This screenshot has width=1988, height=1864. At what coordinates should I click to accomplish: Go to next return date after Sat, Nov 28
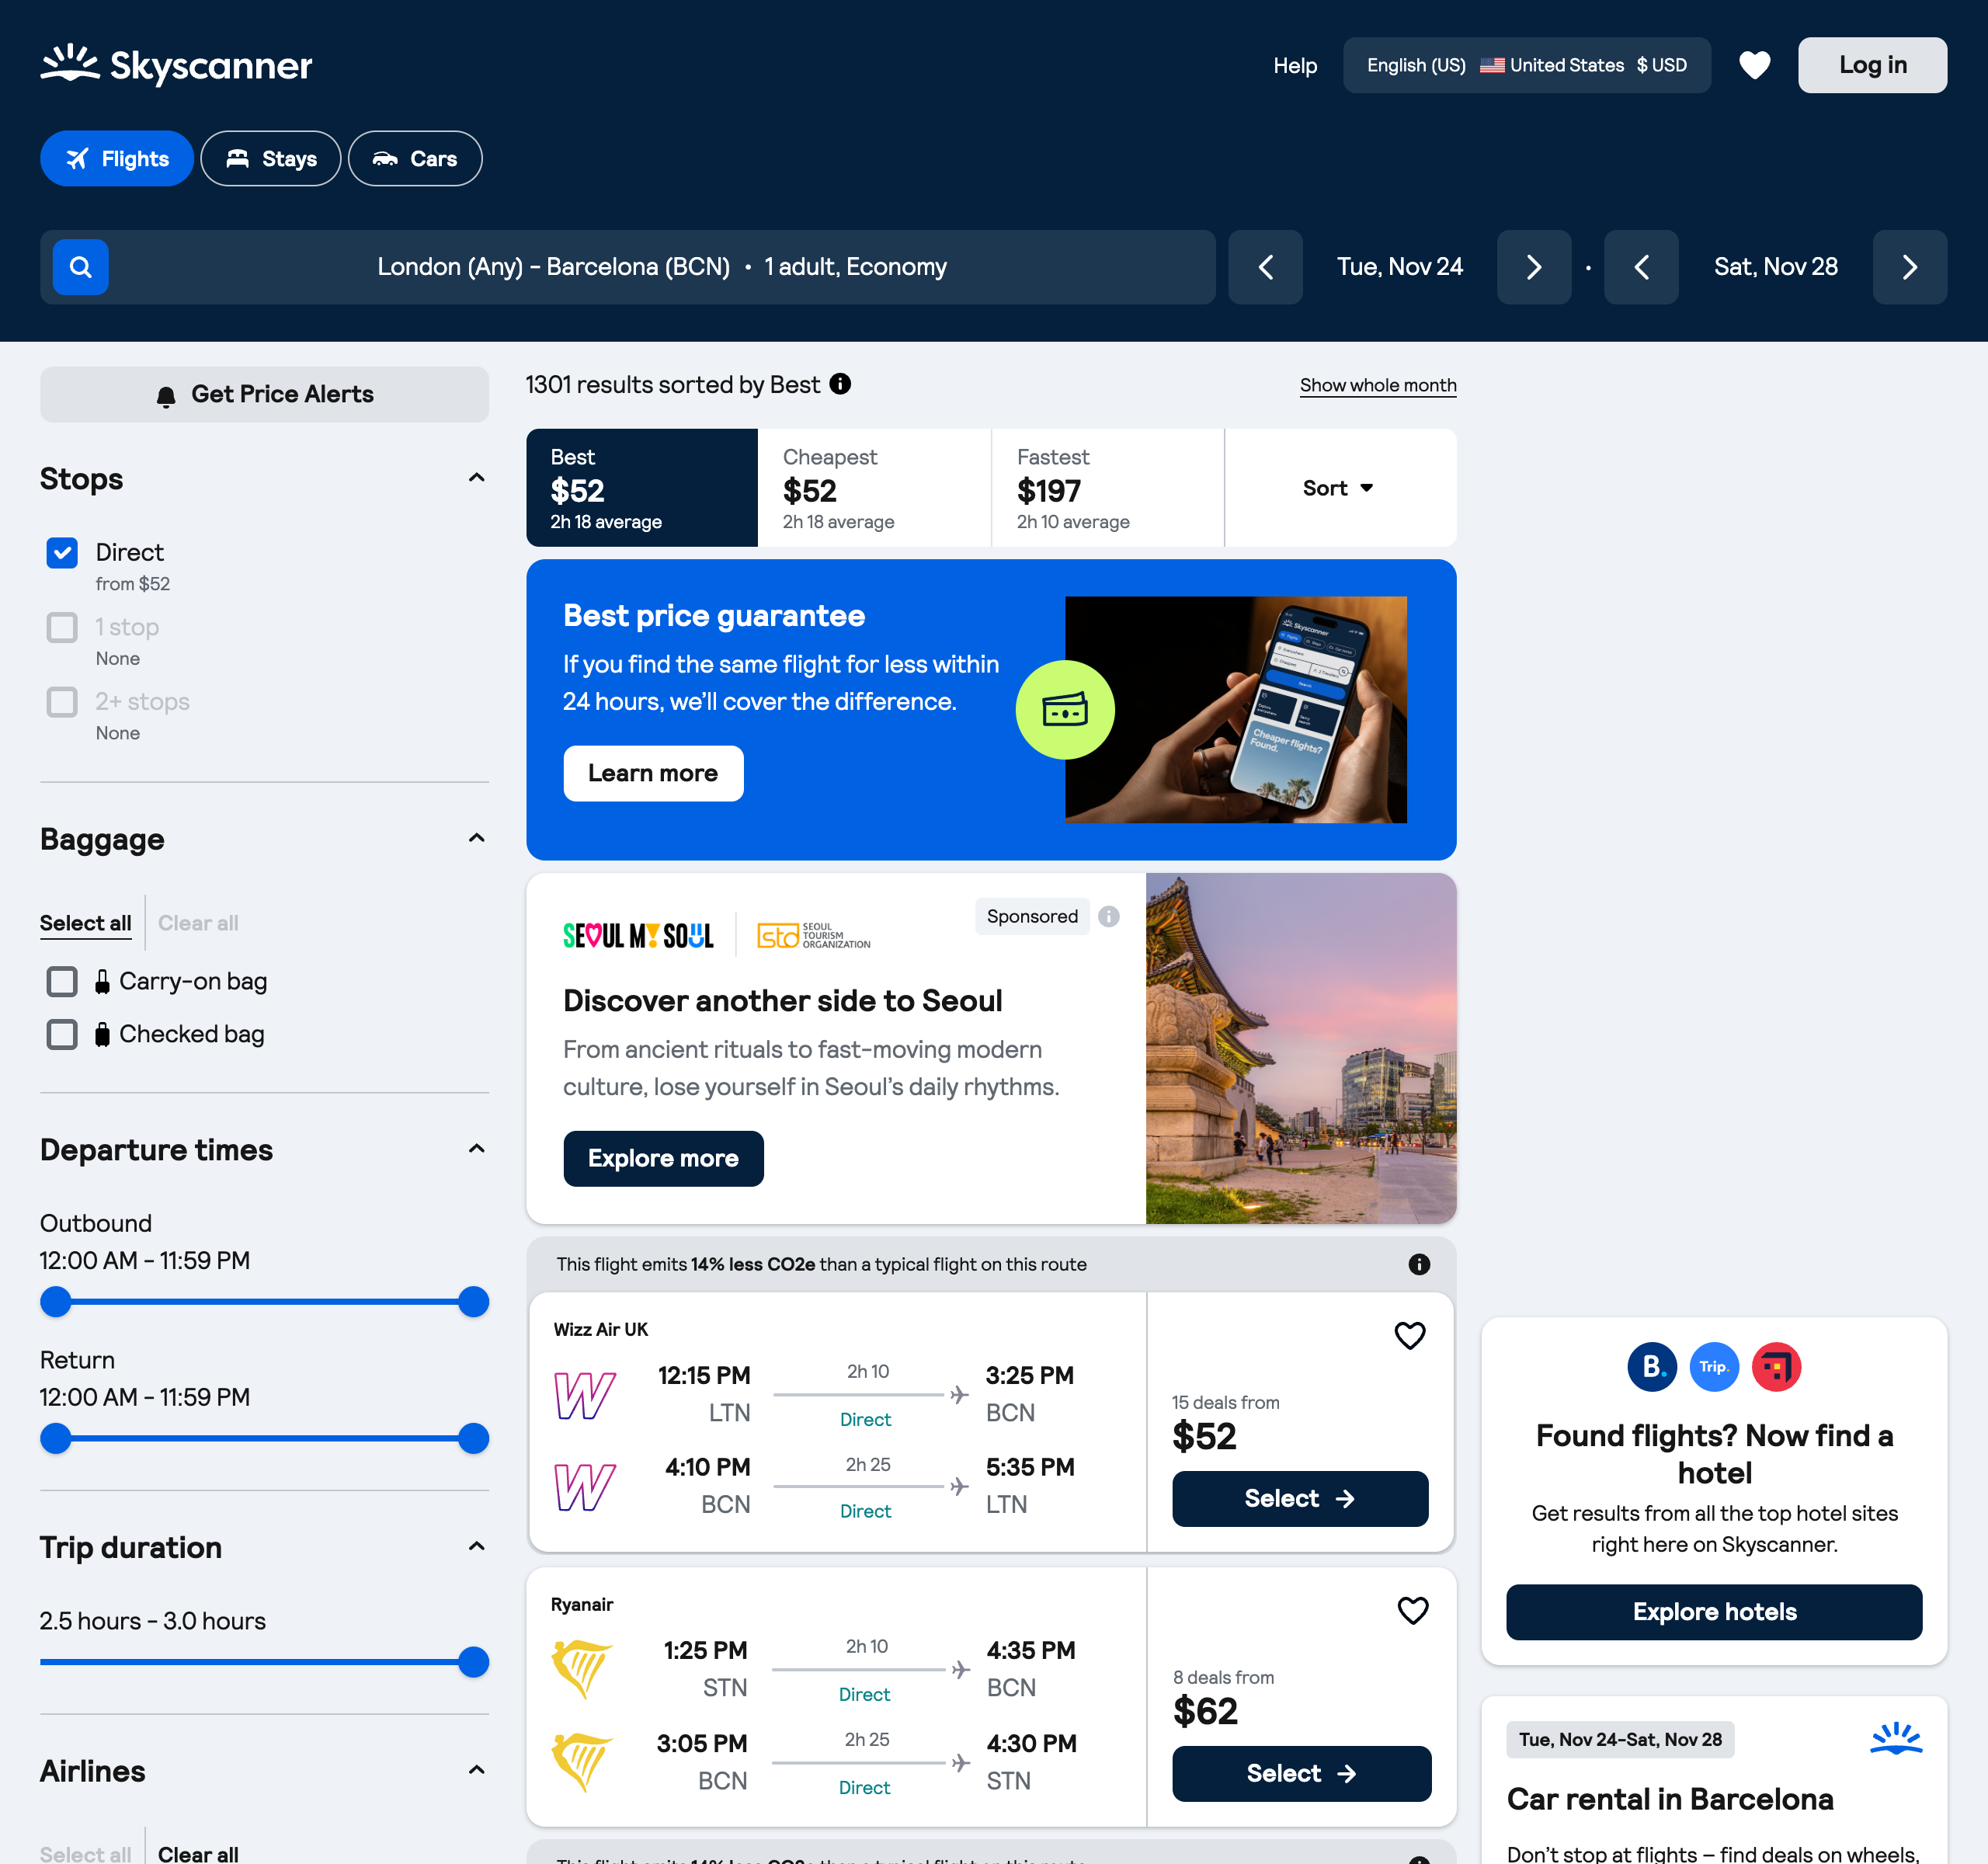[x=1909, y=267]
